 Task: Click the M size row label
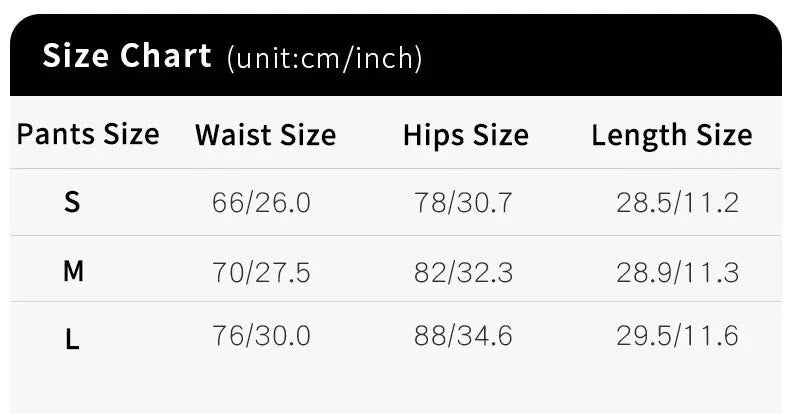click(x=73, y=271)
